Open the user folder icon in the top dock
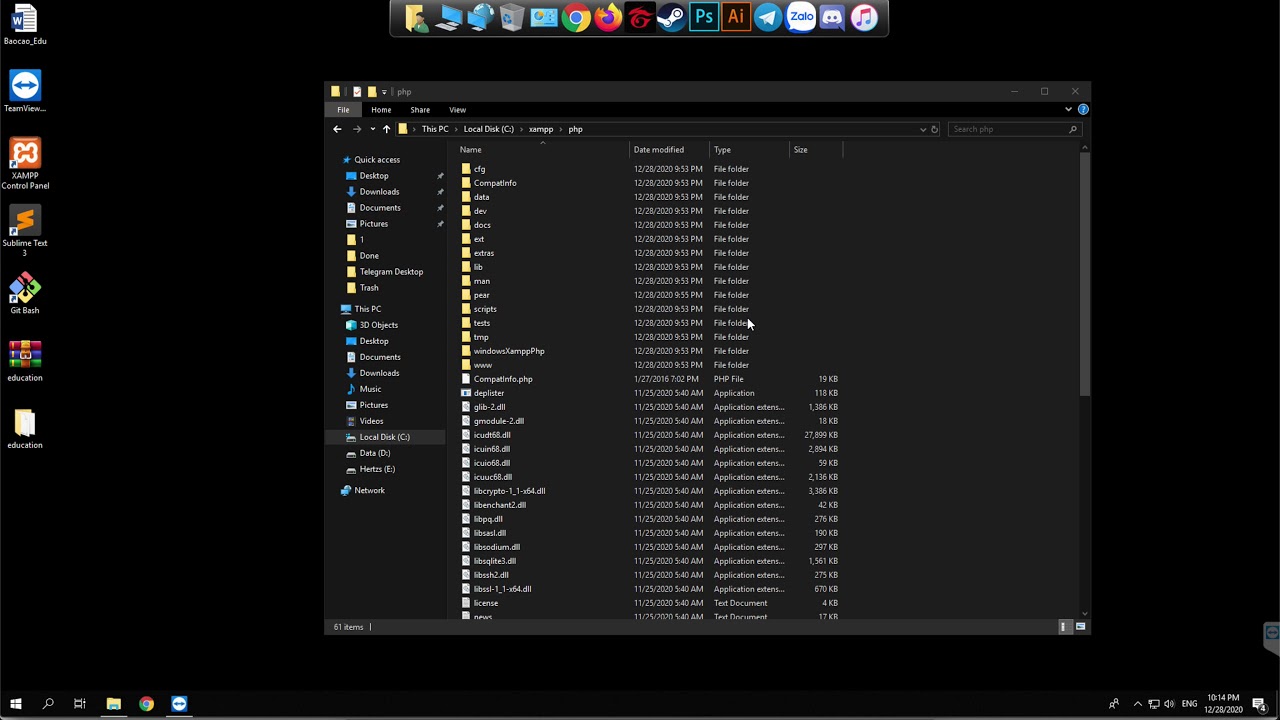 (416, 18)
